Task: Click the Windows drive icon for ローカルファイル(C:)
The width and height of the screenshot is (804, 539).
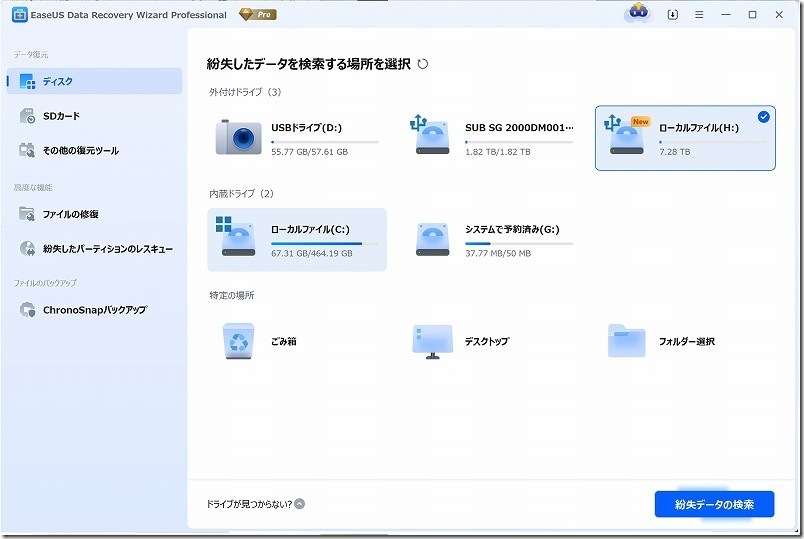Action: tap(237, 236)
